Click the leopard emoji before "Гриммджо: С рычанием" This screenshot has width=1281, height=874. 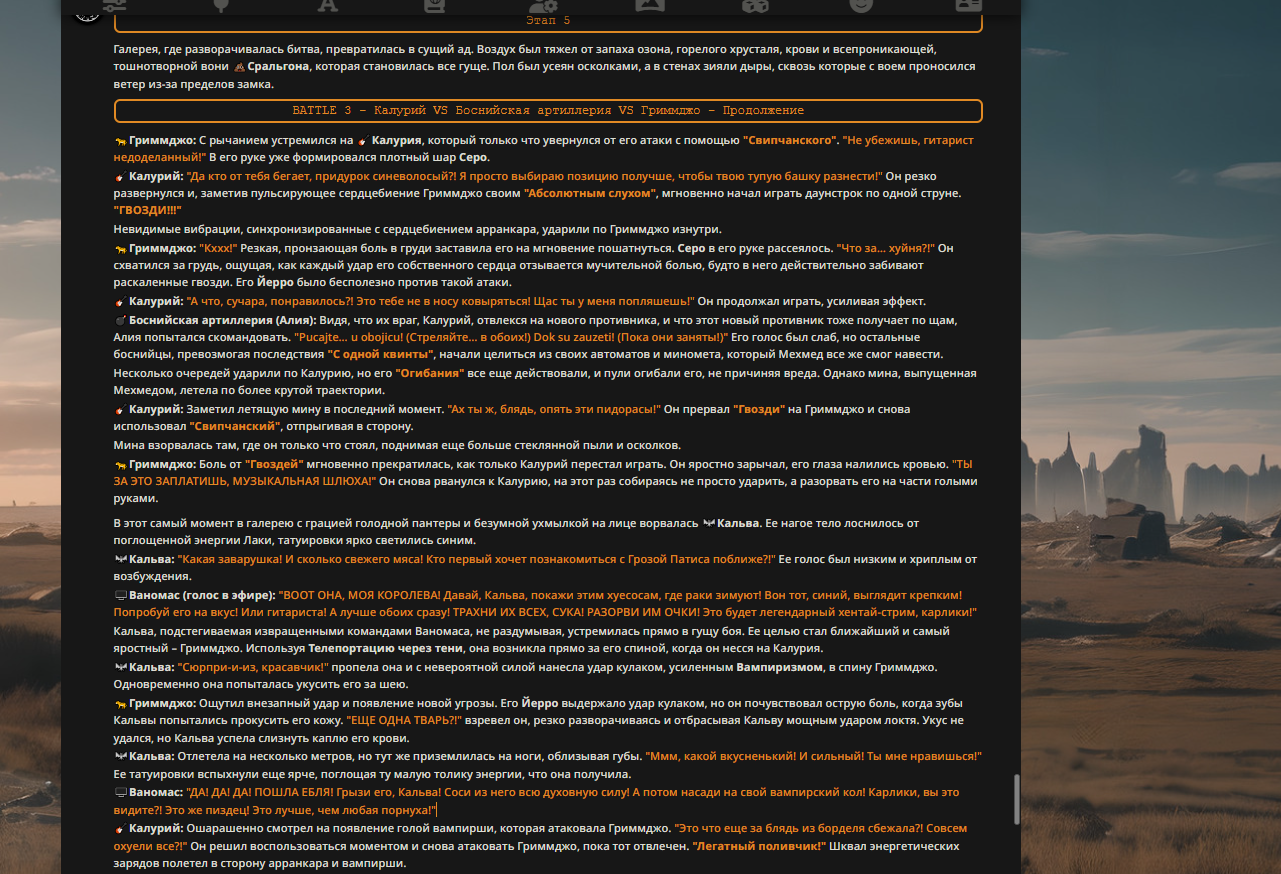pos(120,141)
